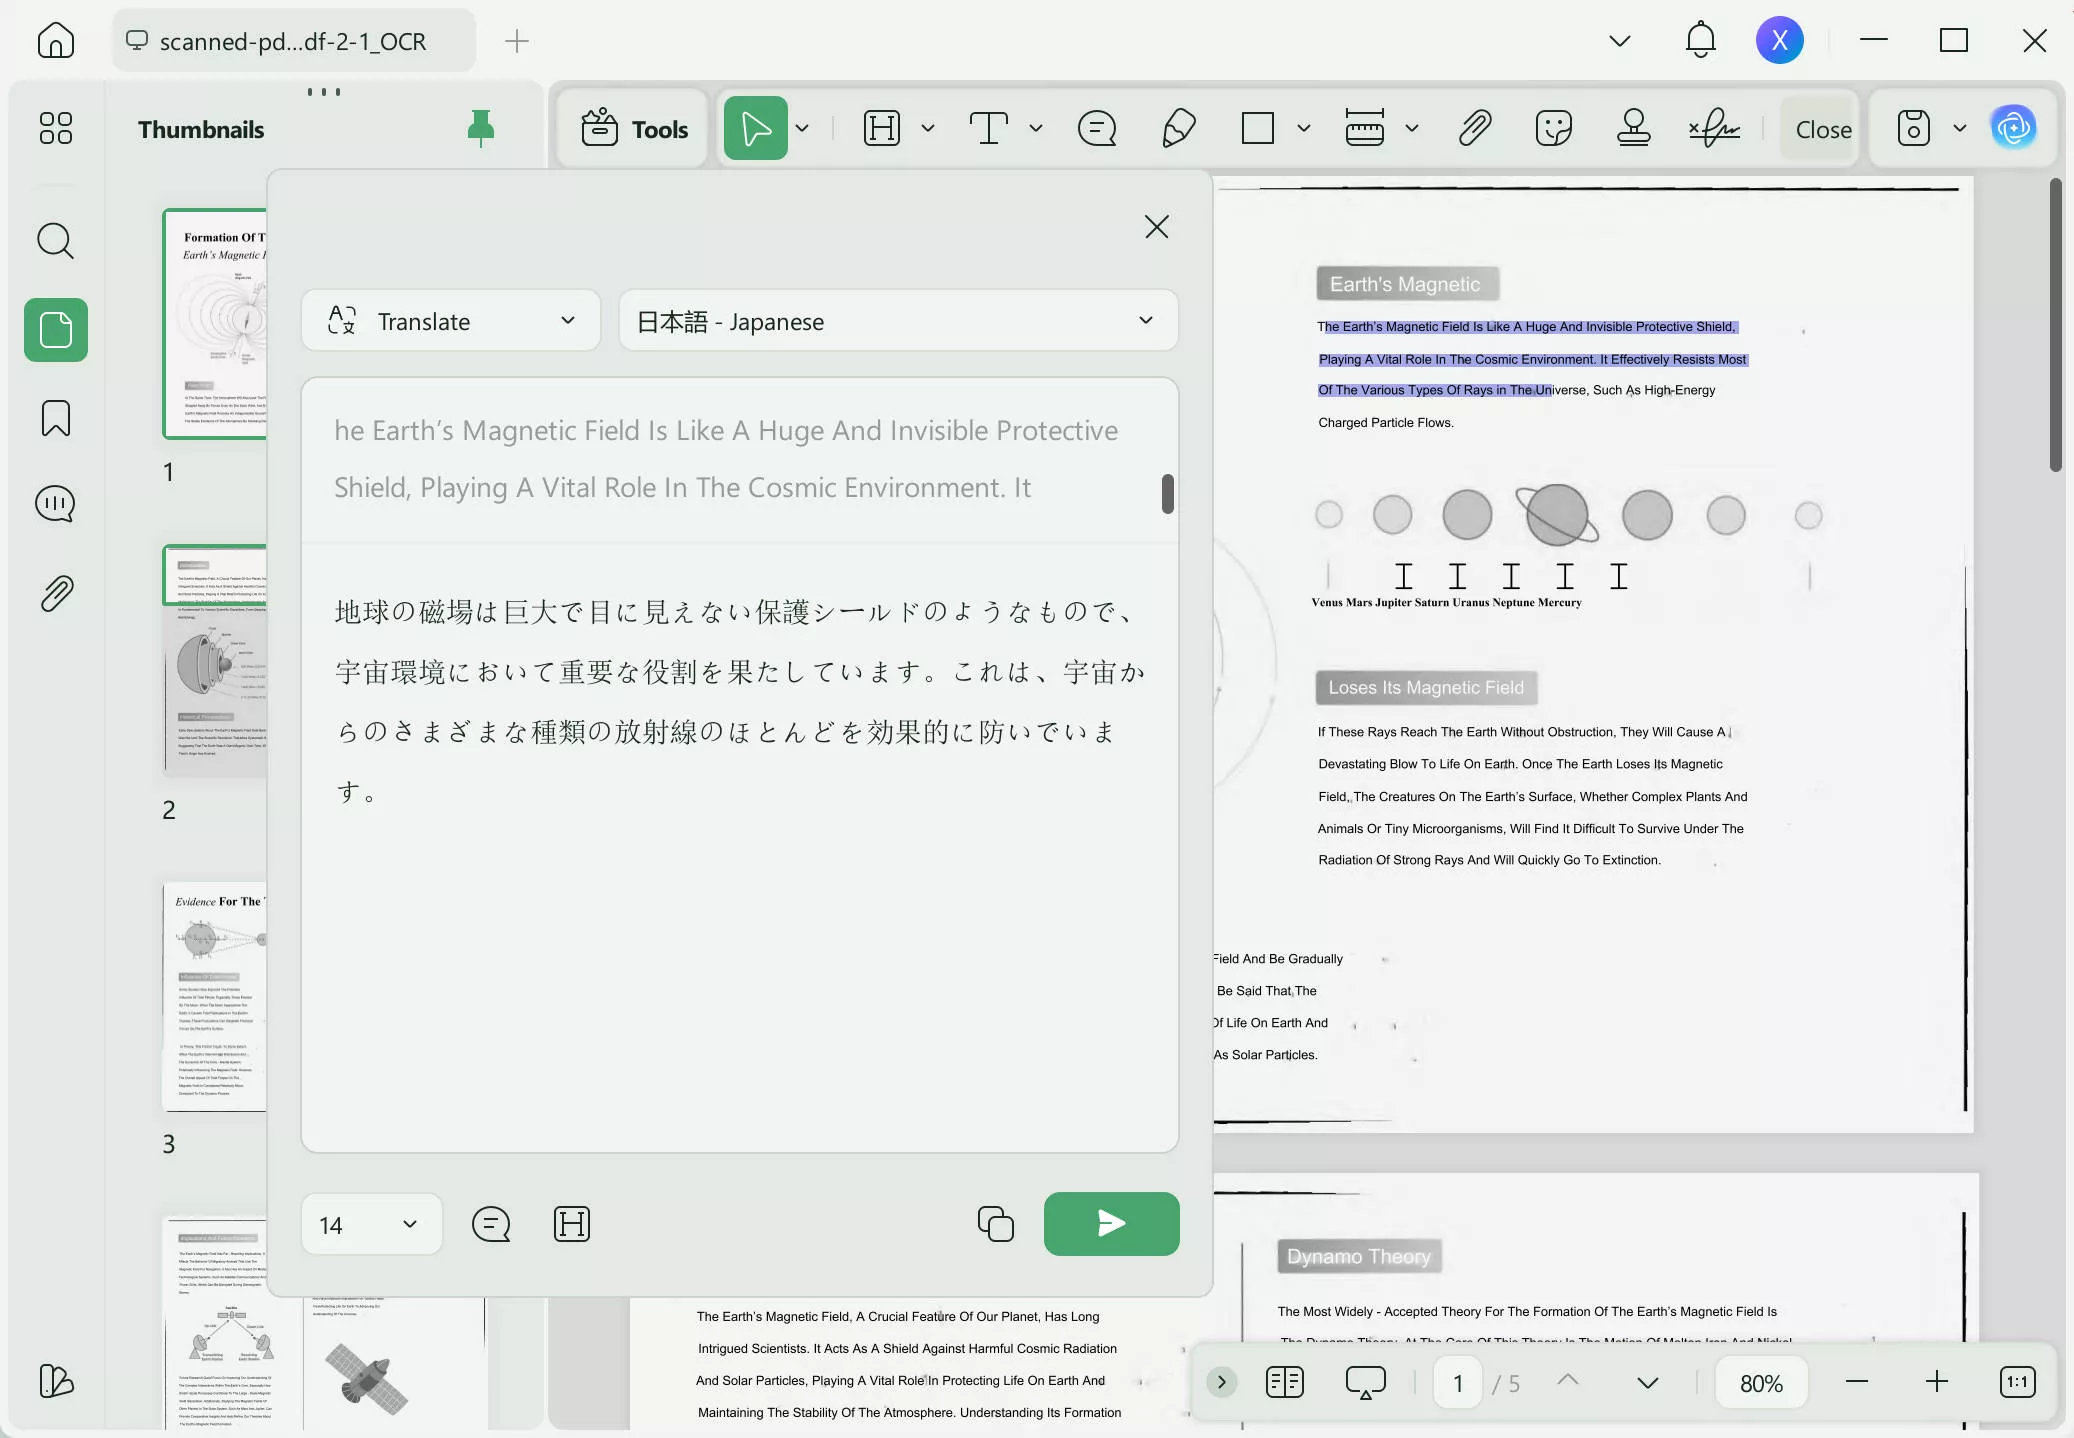The width and height of the screenshot is (2074, 1438).
Task: Copy the Japanese translation result
Action: pos(994,1224)
